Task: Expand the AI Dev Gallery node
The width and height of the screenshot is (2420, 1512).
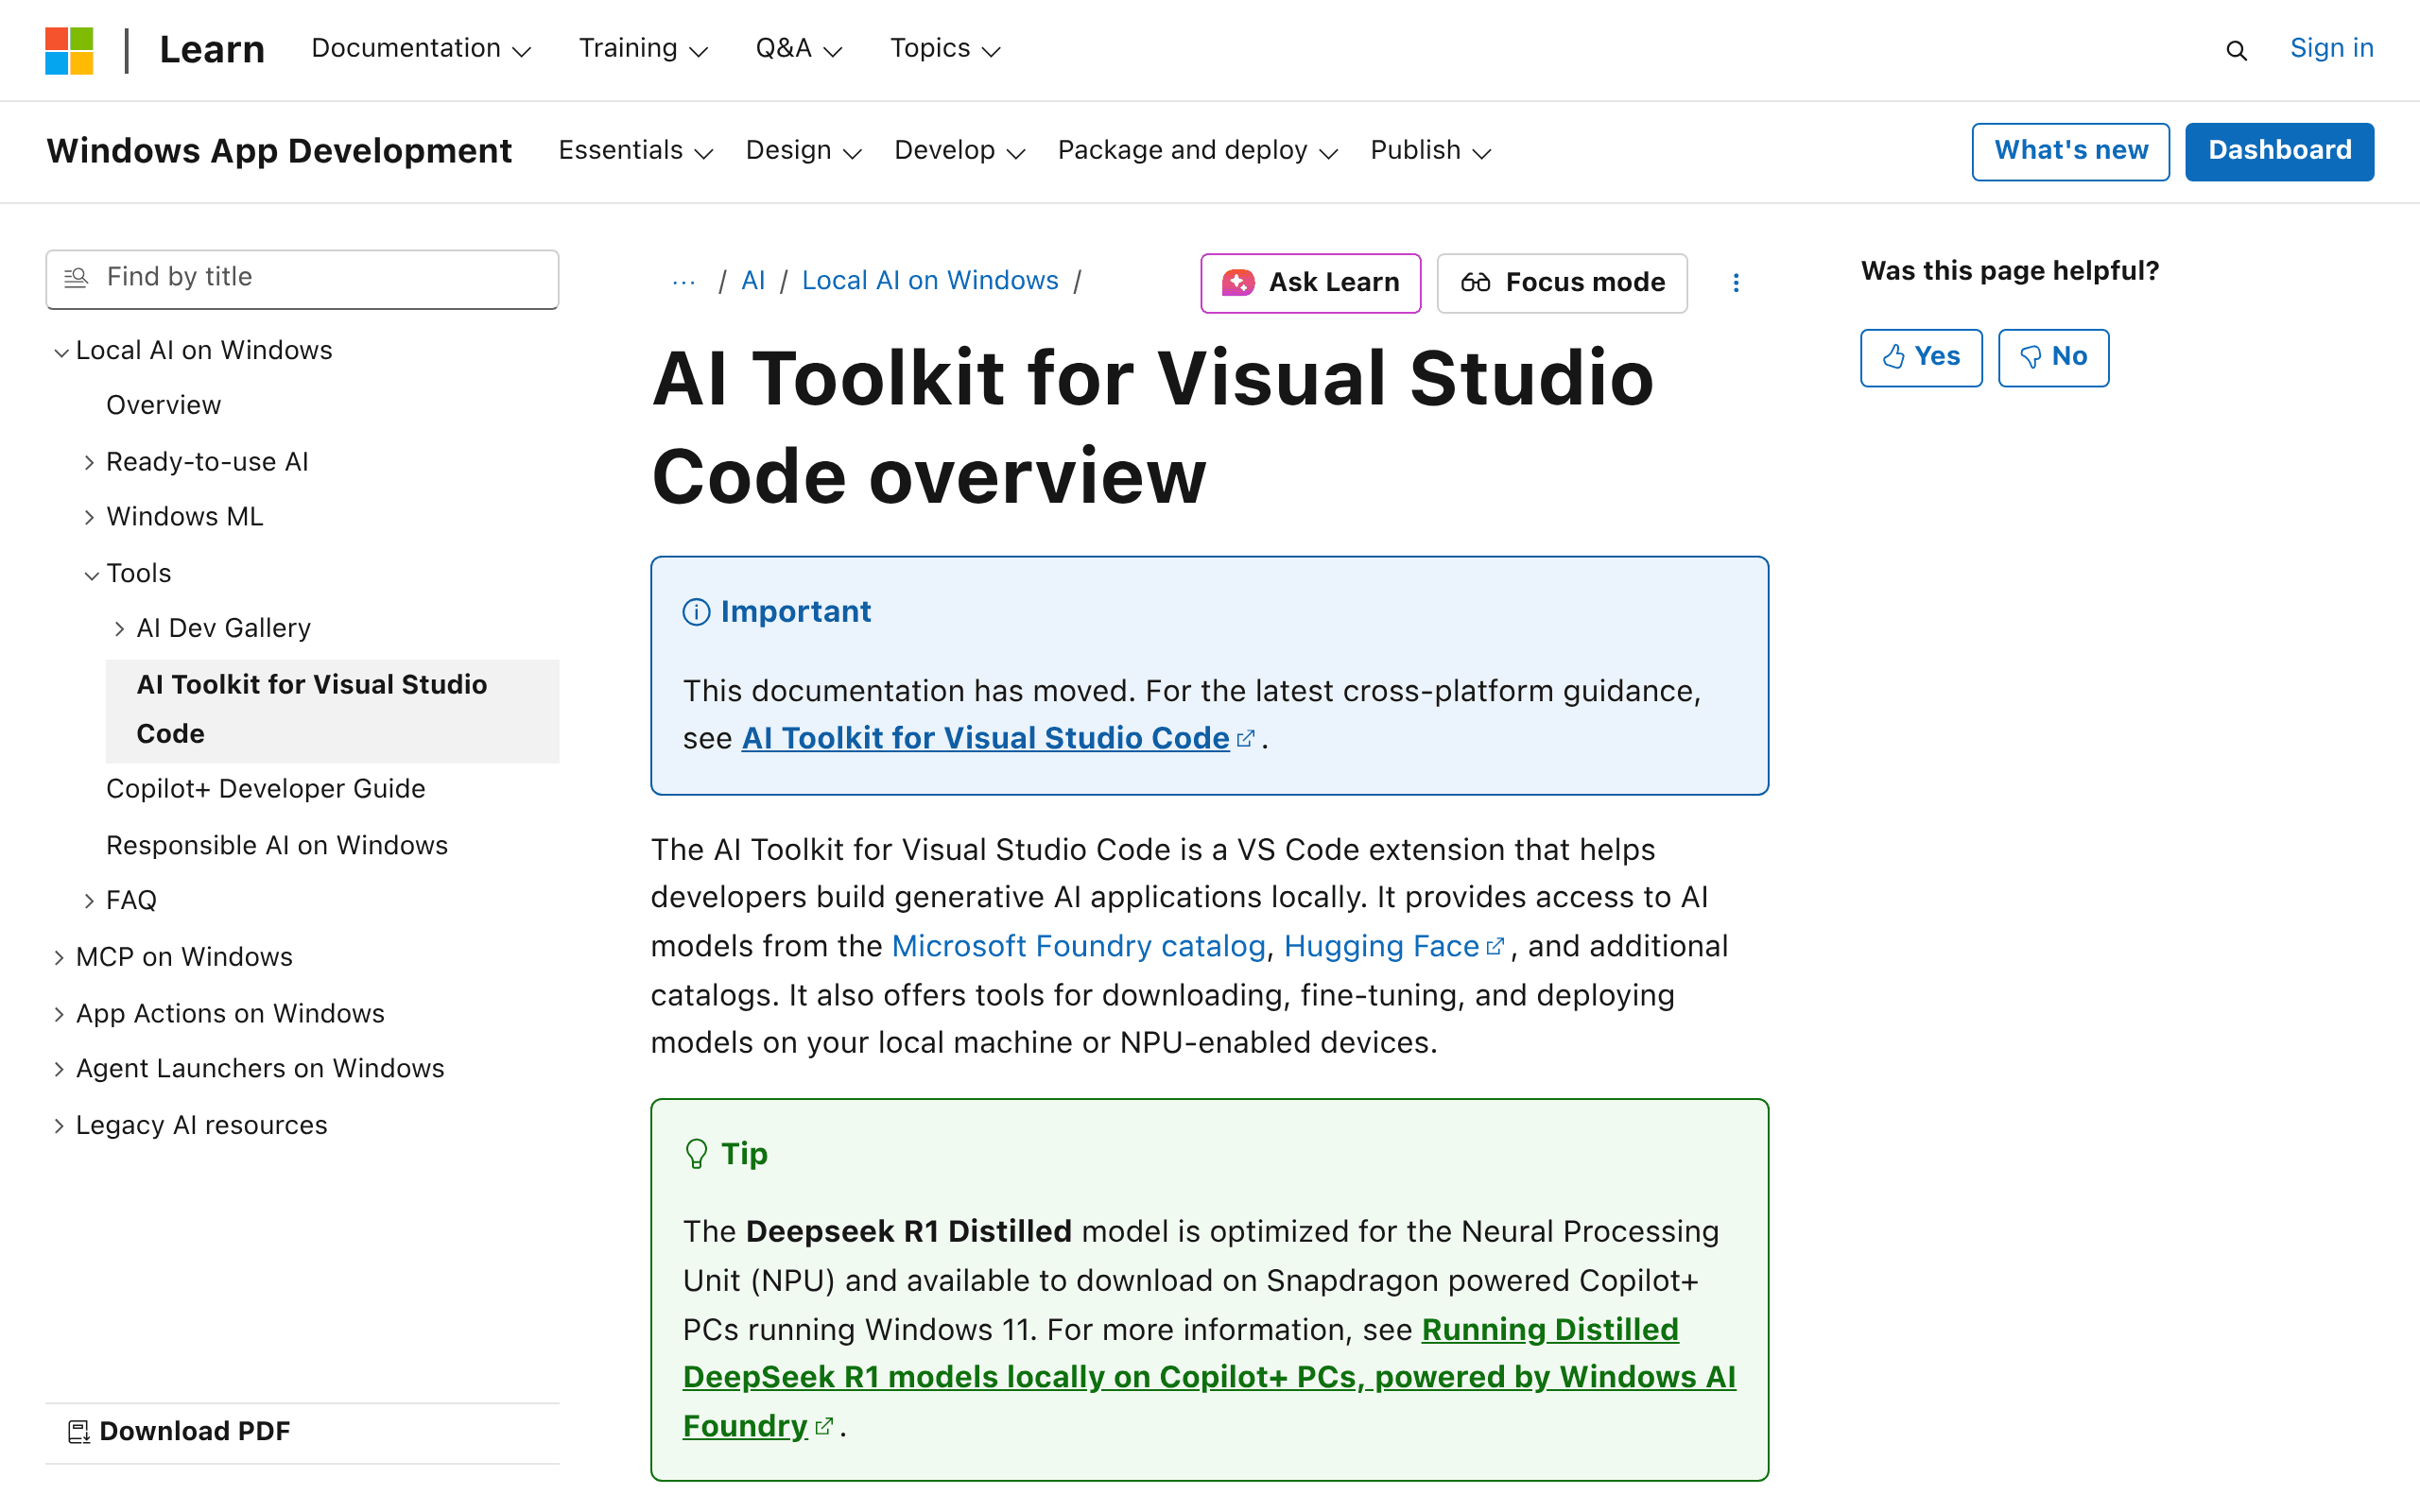Action: 119,629
